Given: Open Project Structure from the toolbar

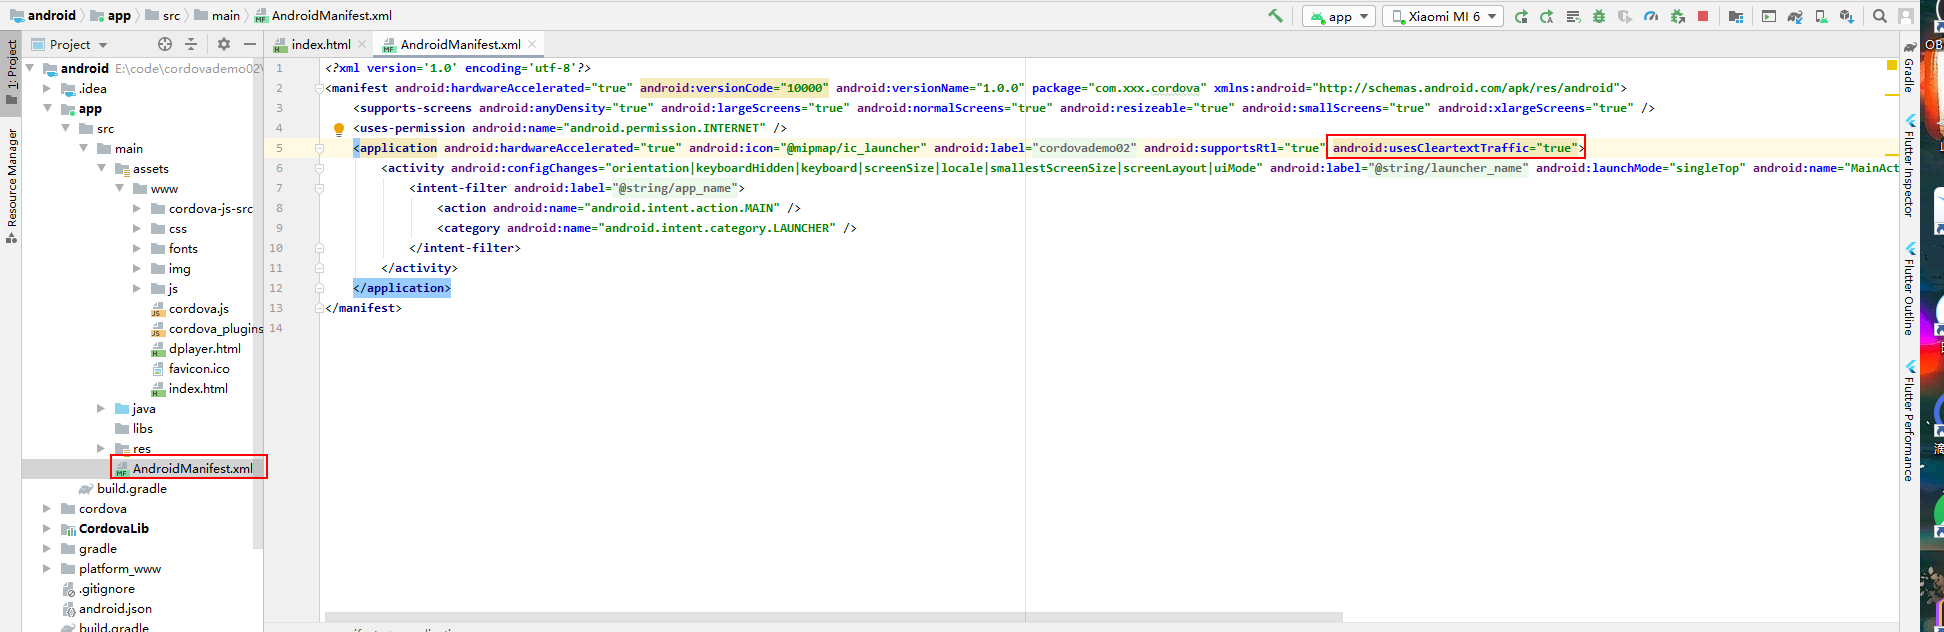Looking at the screenshot, I should coord(1735,16).
